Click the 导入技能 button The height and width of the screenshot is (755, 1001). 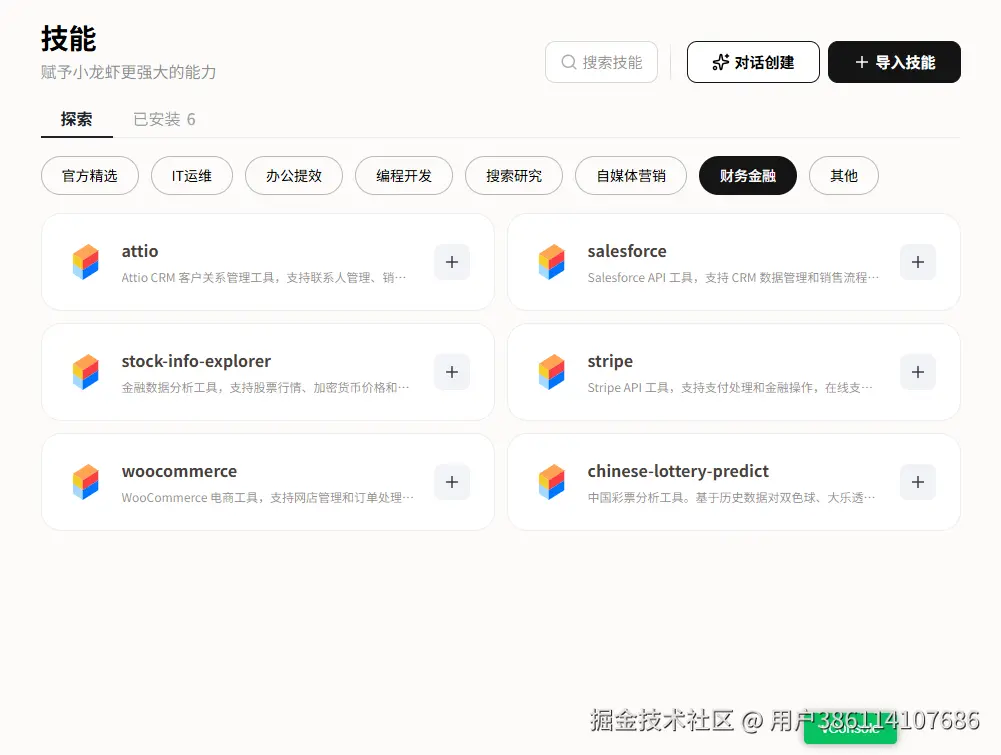click(894, 62)
